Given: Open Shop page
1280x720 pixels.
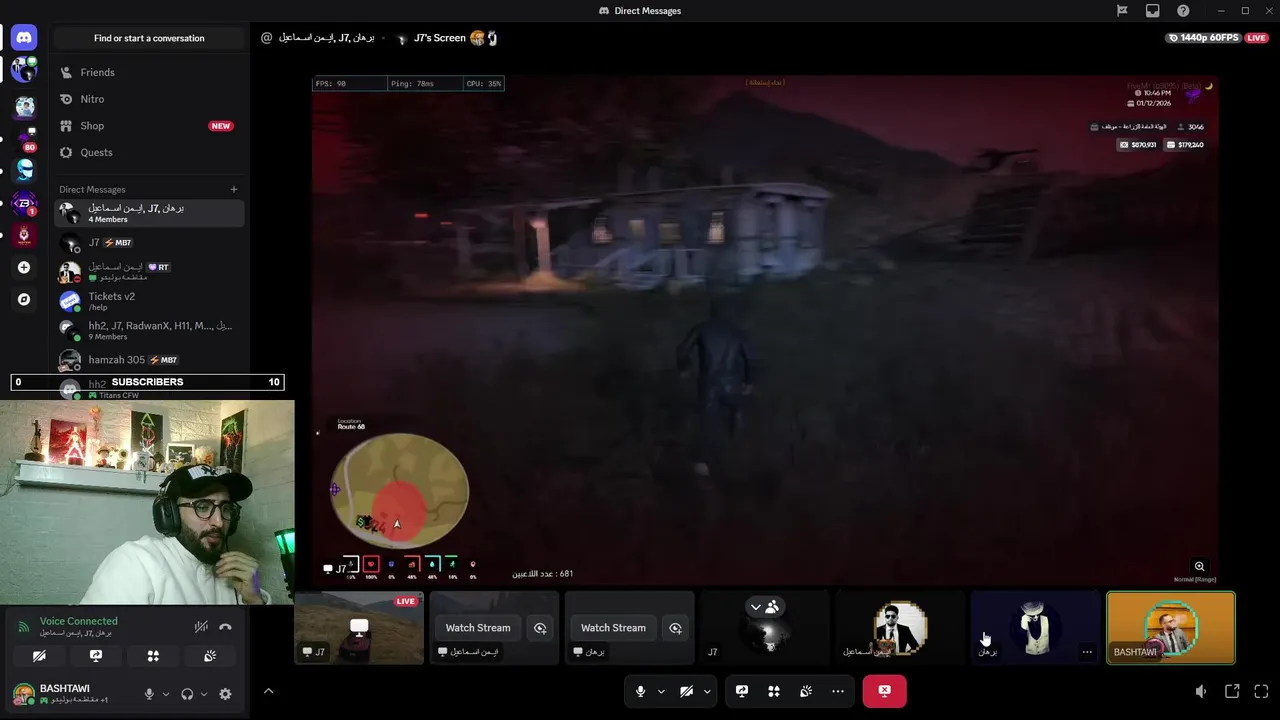Looking at the screenshot, I should point(149,126).
